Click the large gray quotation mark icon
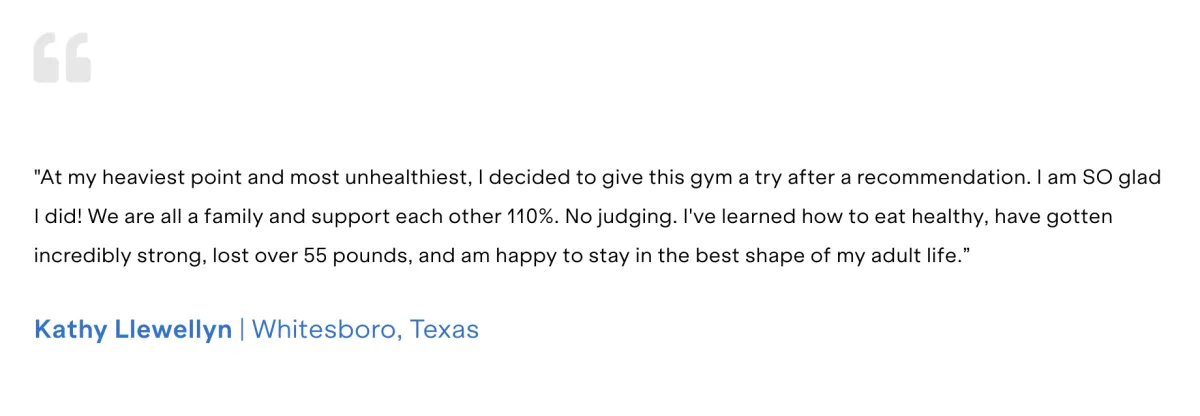This screenshot has width=1200, height=416. 62,57
